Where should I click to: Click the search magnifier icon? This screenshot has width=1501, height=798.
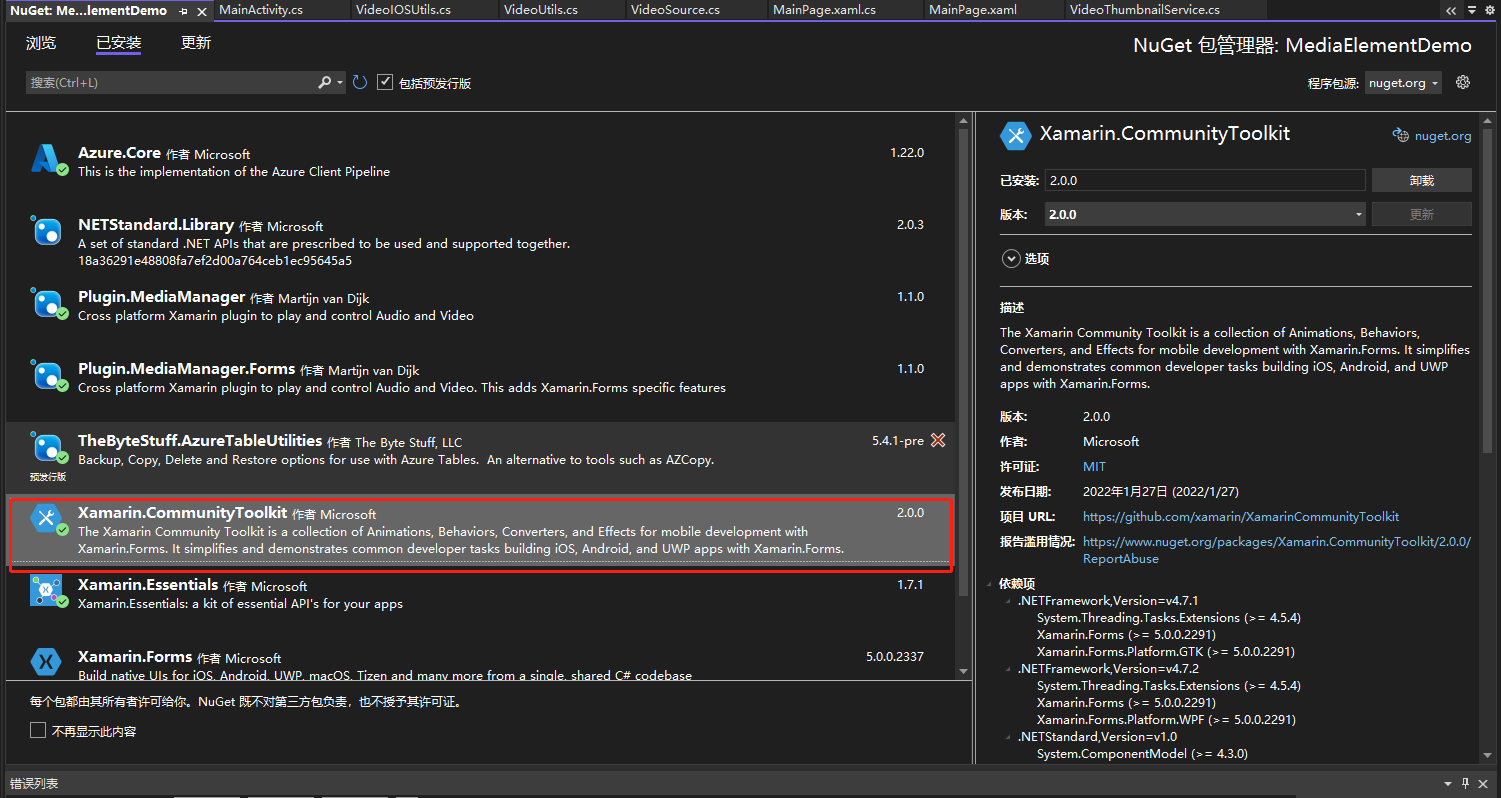326,82
